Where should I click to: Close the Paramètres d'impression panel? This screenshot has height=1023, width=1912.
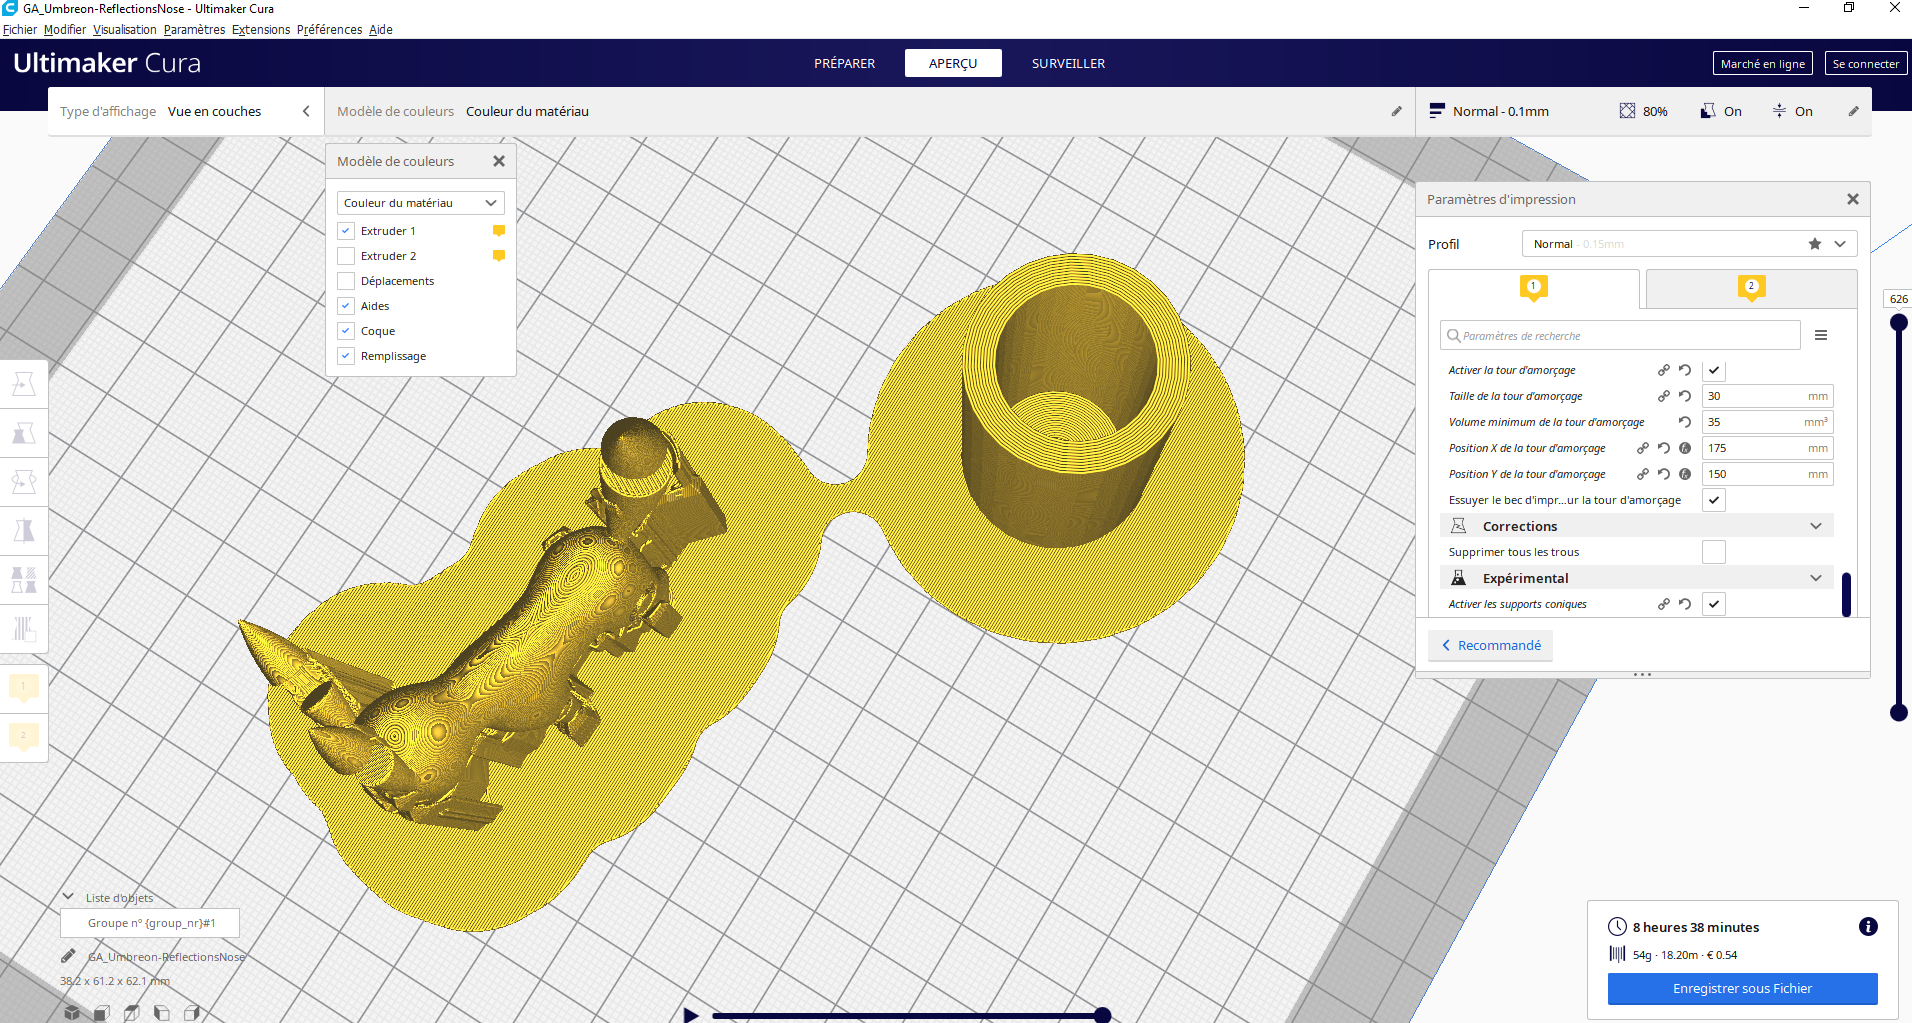[x=1853, y=199]
